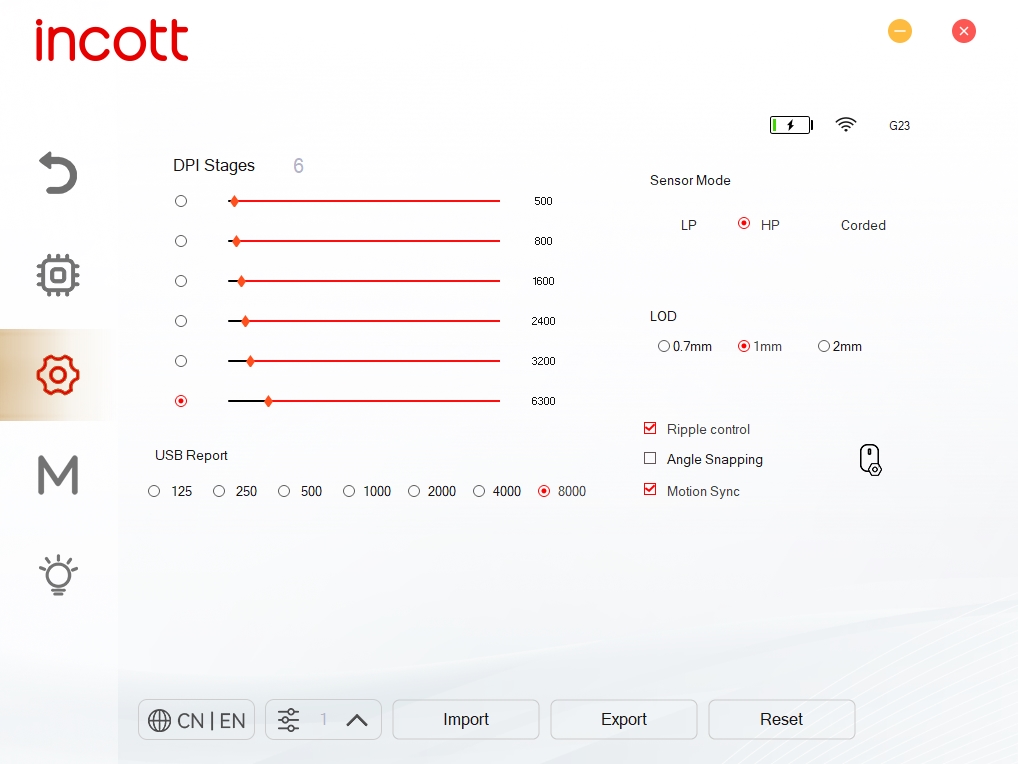The height and width of the screenshot is (764, 1018).
Task: Enable Angle Snapping
Action: coord(650,459)
